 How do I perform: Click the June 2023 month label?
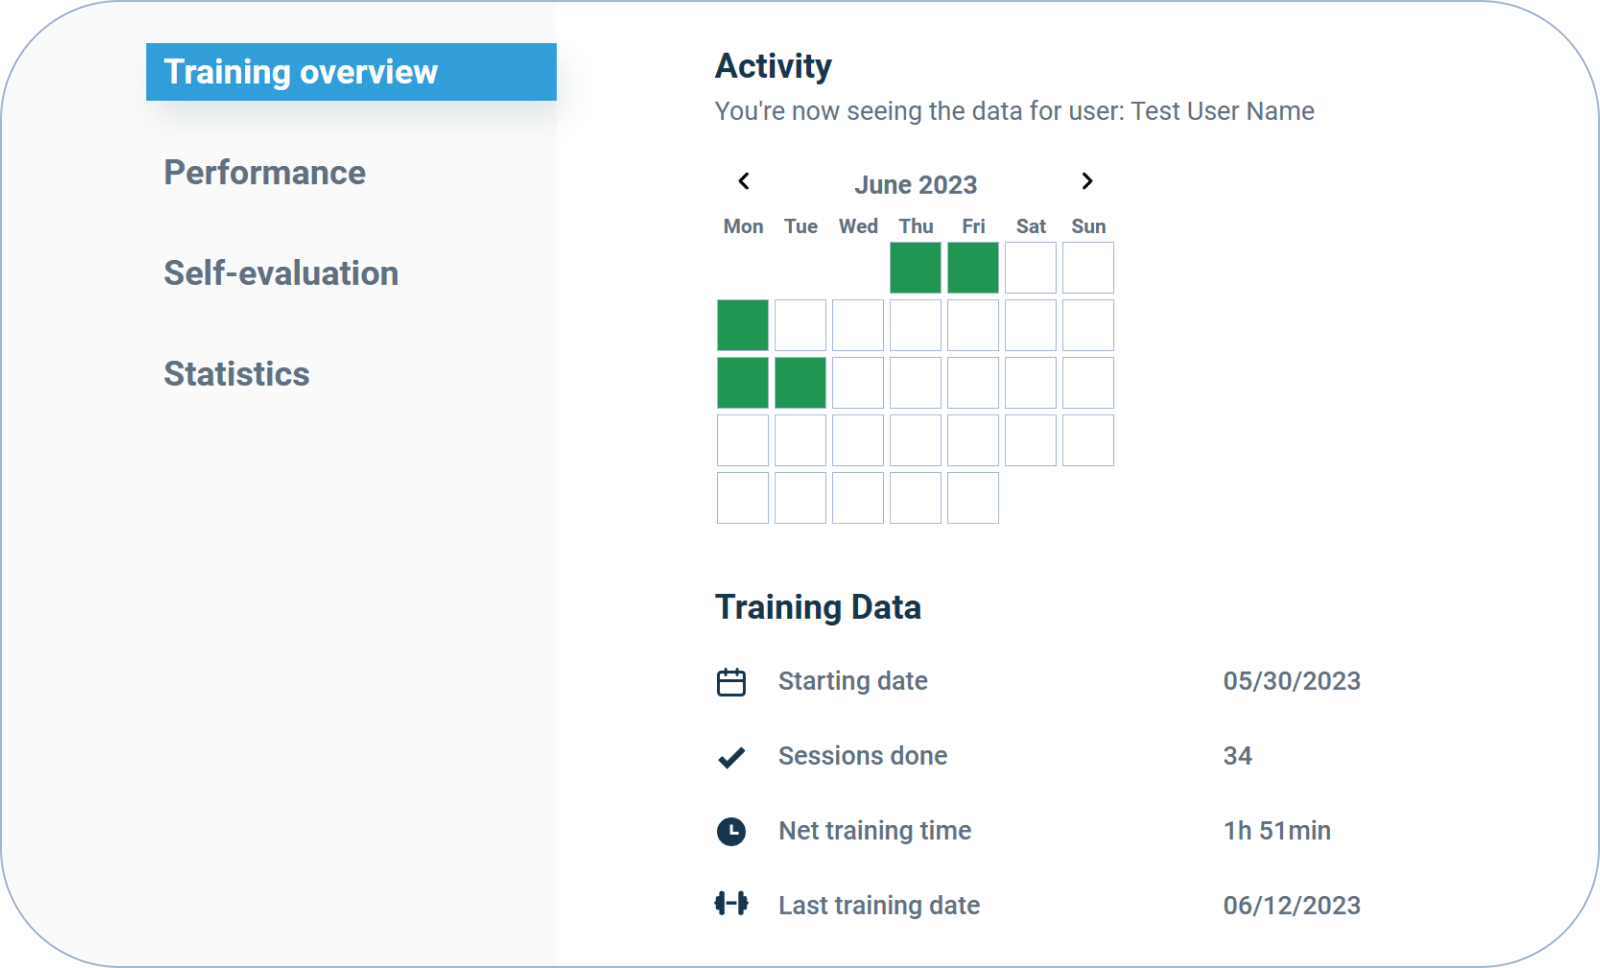915,185
